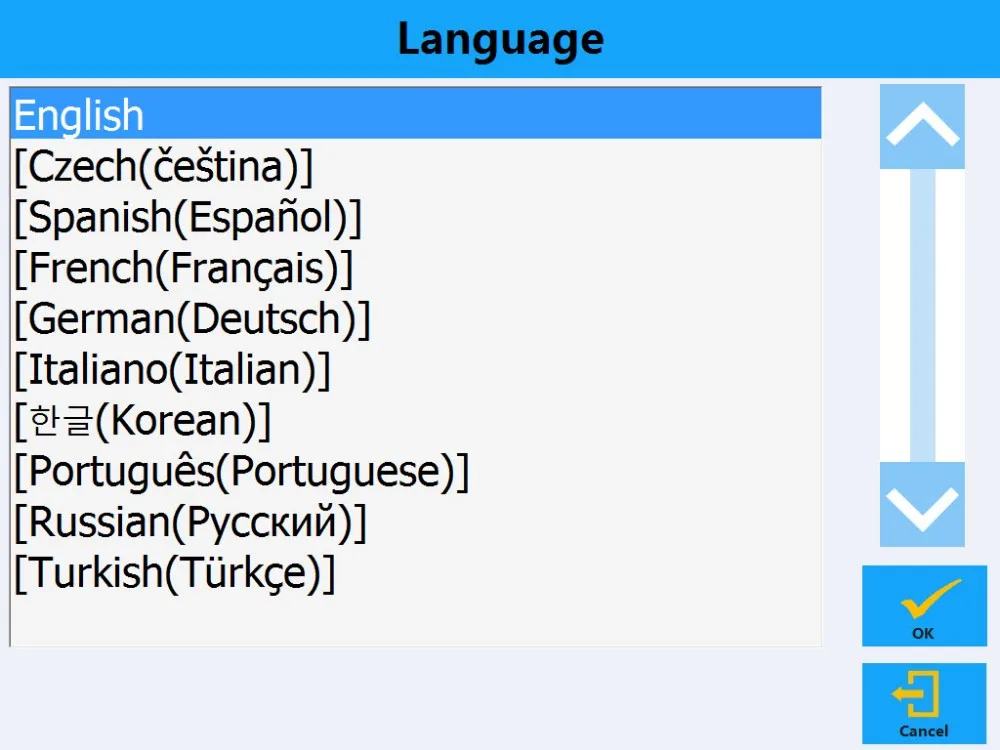The image size is (1000, 750).
Task: Pick French (Français) language option
Action: (183, 268)
